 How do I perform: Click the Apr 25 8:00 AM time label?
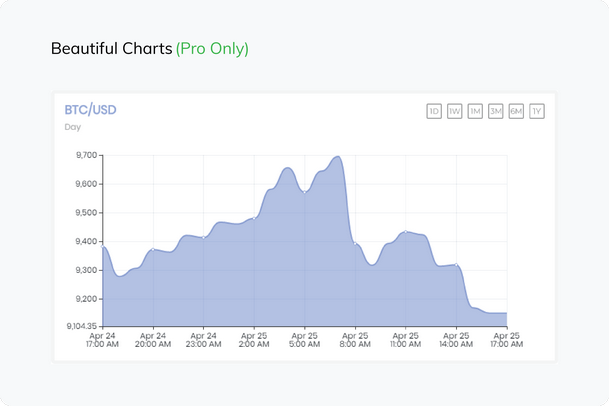tap(355, 340)
